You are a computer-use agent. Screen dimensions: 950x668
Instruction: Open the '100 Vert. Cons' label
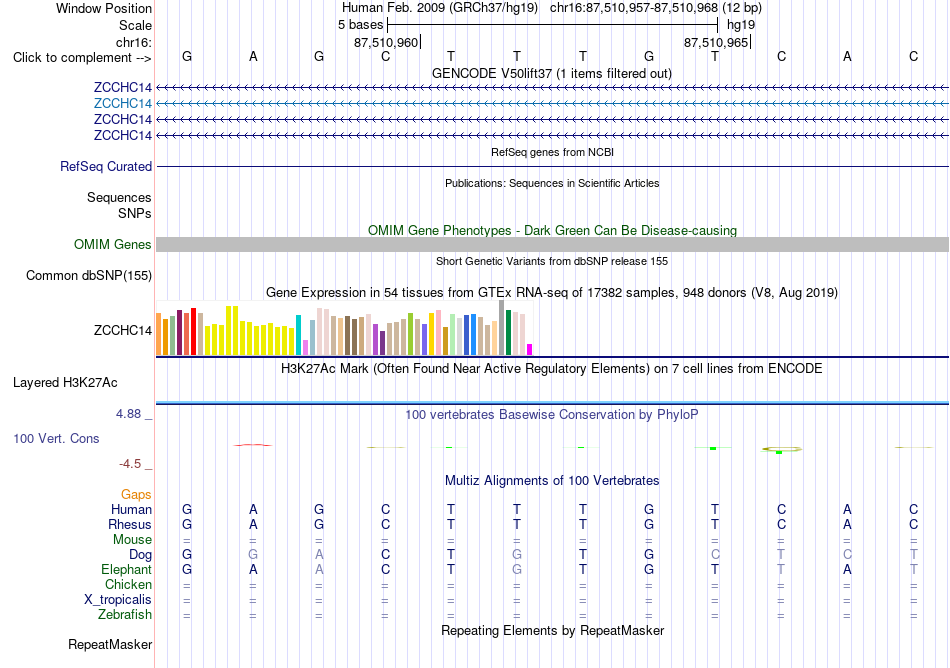coord(56,438)
